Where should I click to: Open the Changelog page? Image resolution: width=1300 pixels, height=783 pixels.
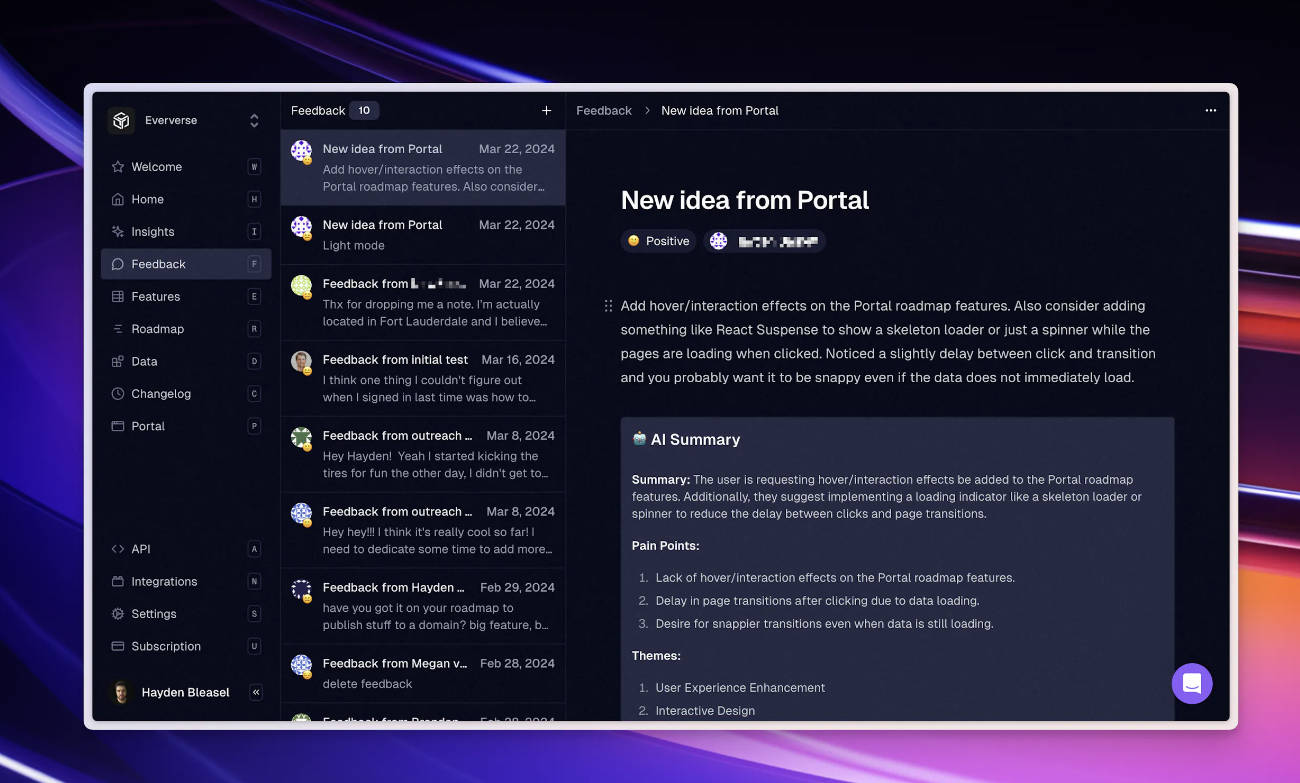coord(186,394)
